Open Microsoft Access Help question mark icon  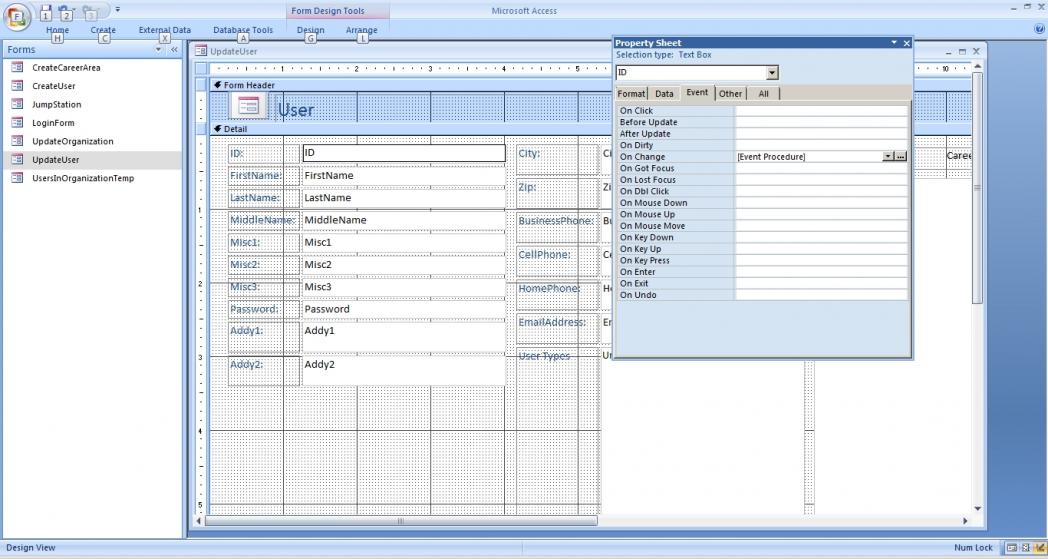1039,29
